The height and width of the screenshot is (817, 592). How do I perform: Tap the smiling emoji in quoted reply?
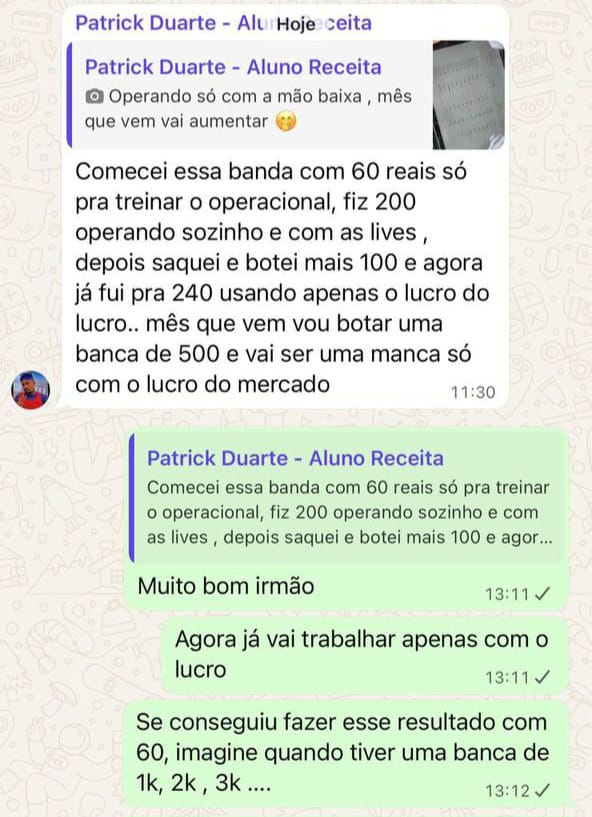pyautogui.click(x=286, y=121)
